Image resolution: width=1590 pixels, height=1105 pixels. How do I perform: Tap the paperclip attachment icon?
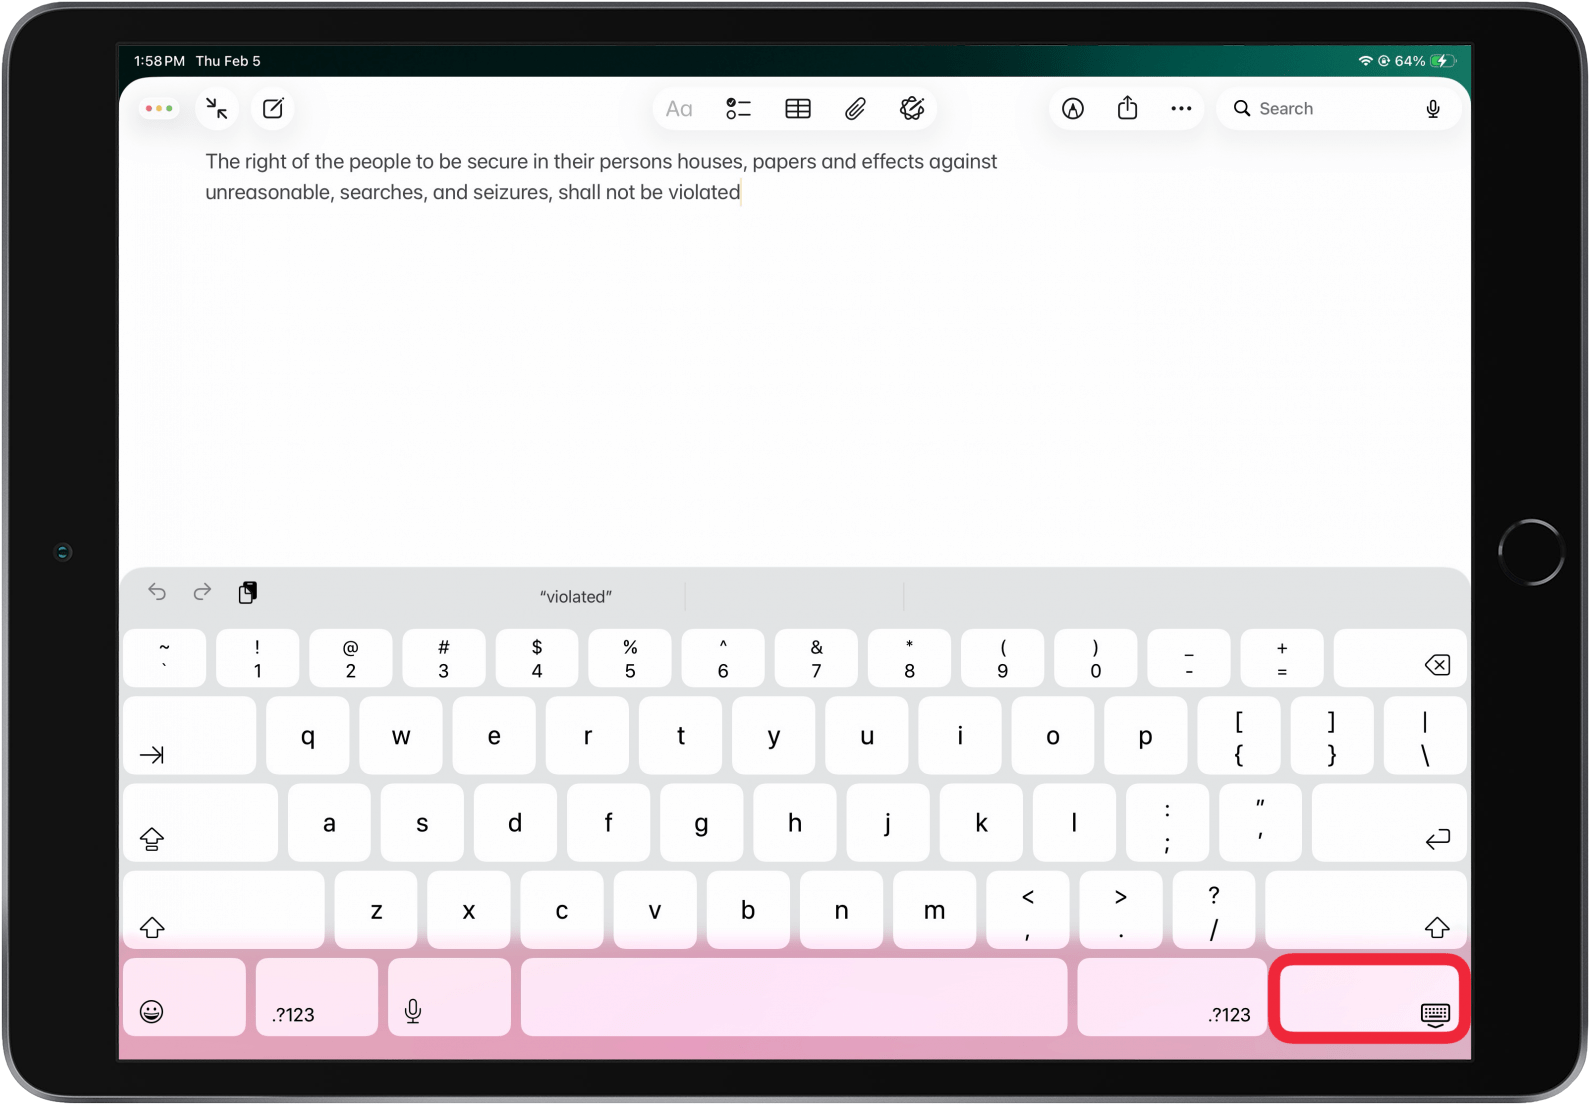pos(855,109)
